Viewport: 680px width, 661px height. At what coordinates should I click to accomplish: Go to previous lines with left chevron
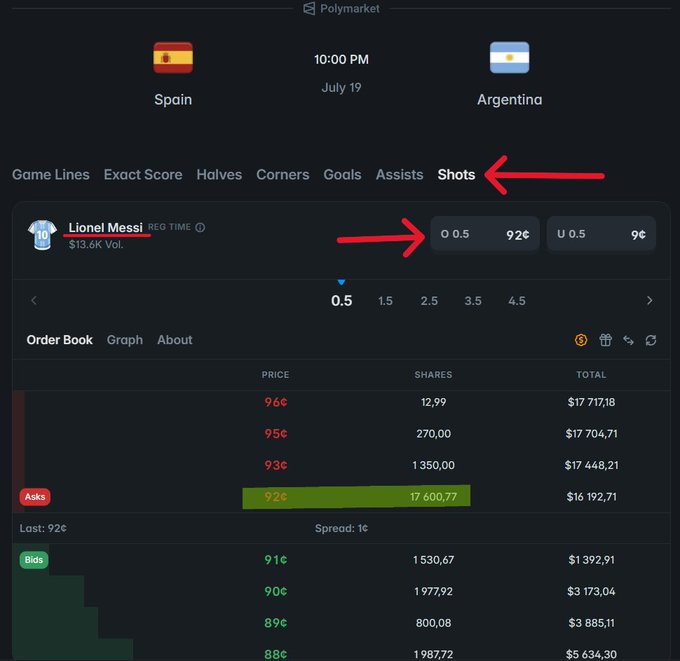34,301
